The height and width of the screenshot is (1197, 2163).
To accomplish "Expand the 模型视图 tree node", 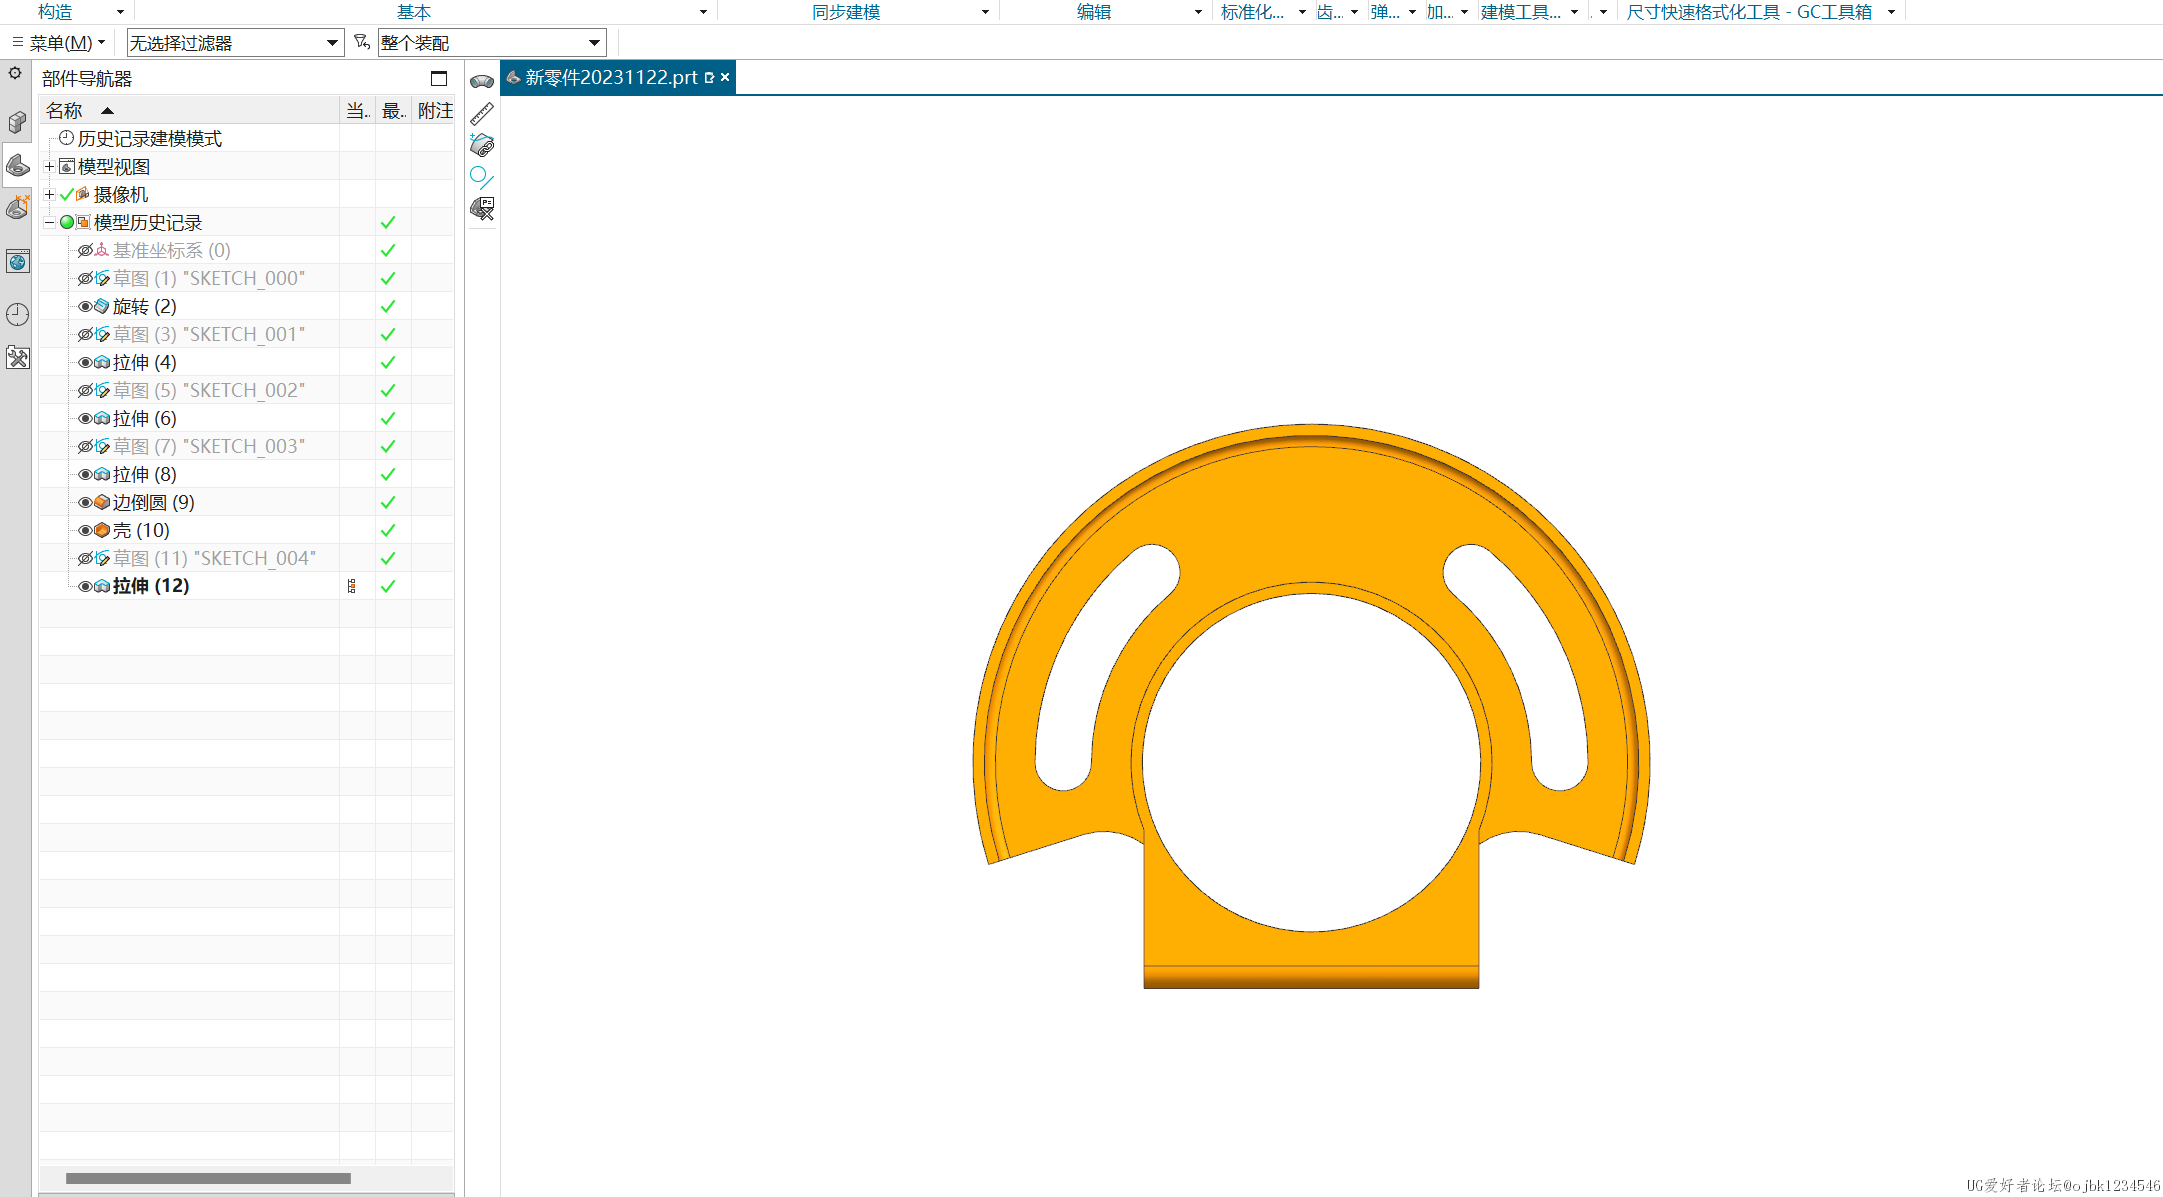I will [x=49, y=166].
